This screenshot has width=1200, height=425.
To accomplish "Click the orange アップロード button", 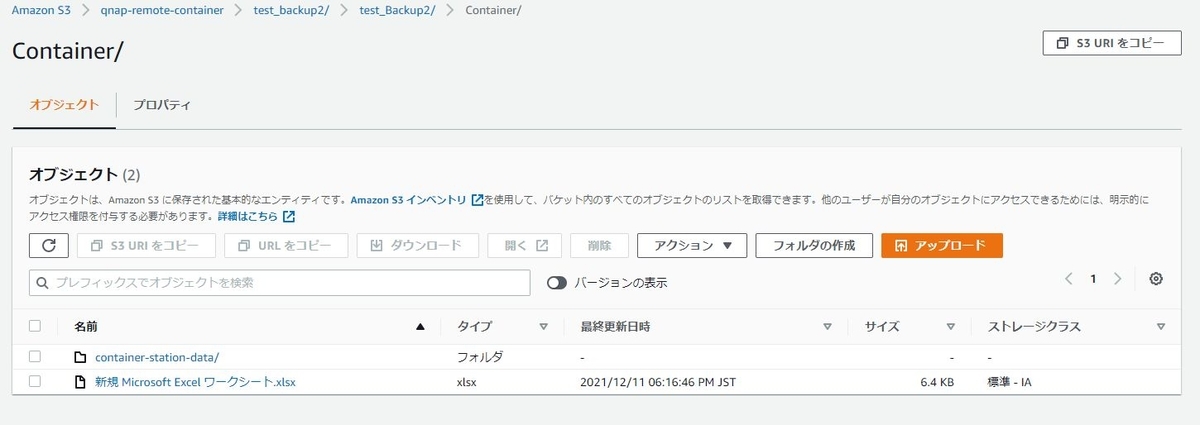I will [x=942, y=245].
